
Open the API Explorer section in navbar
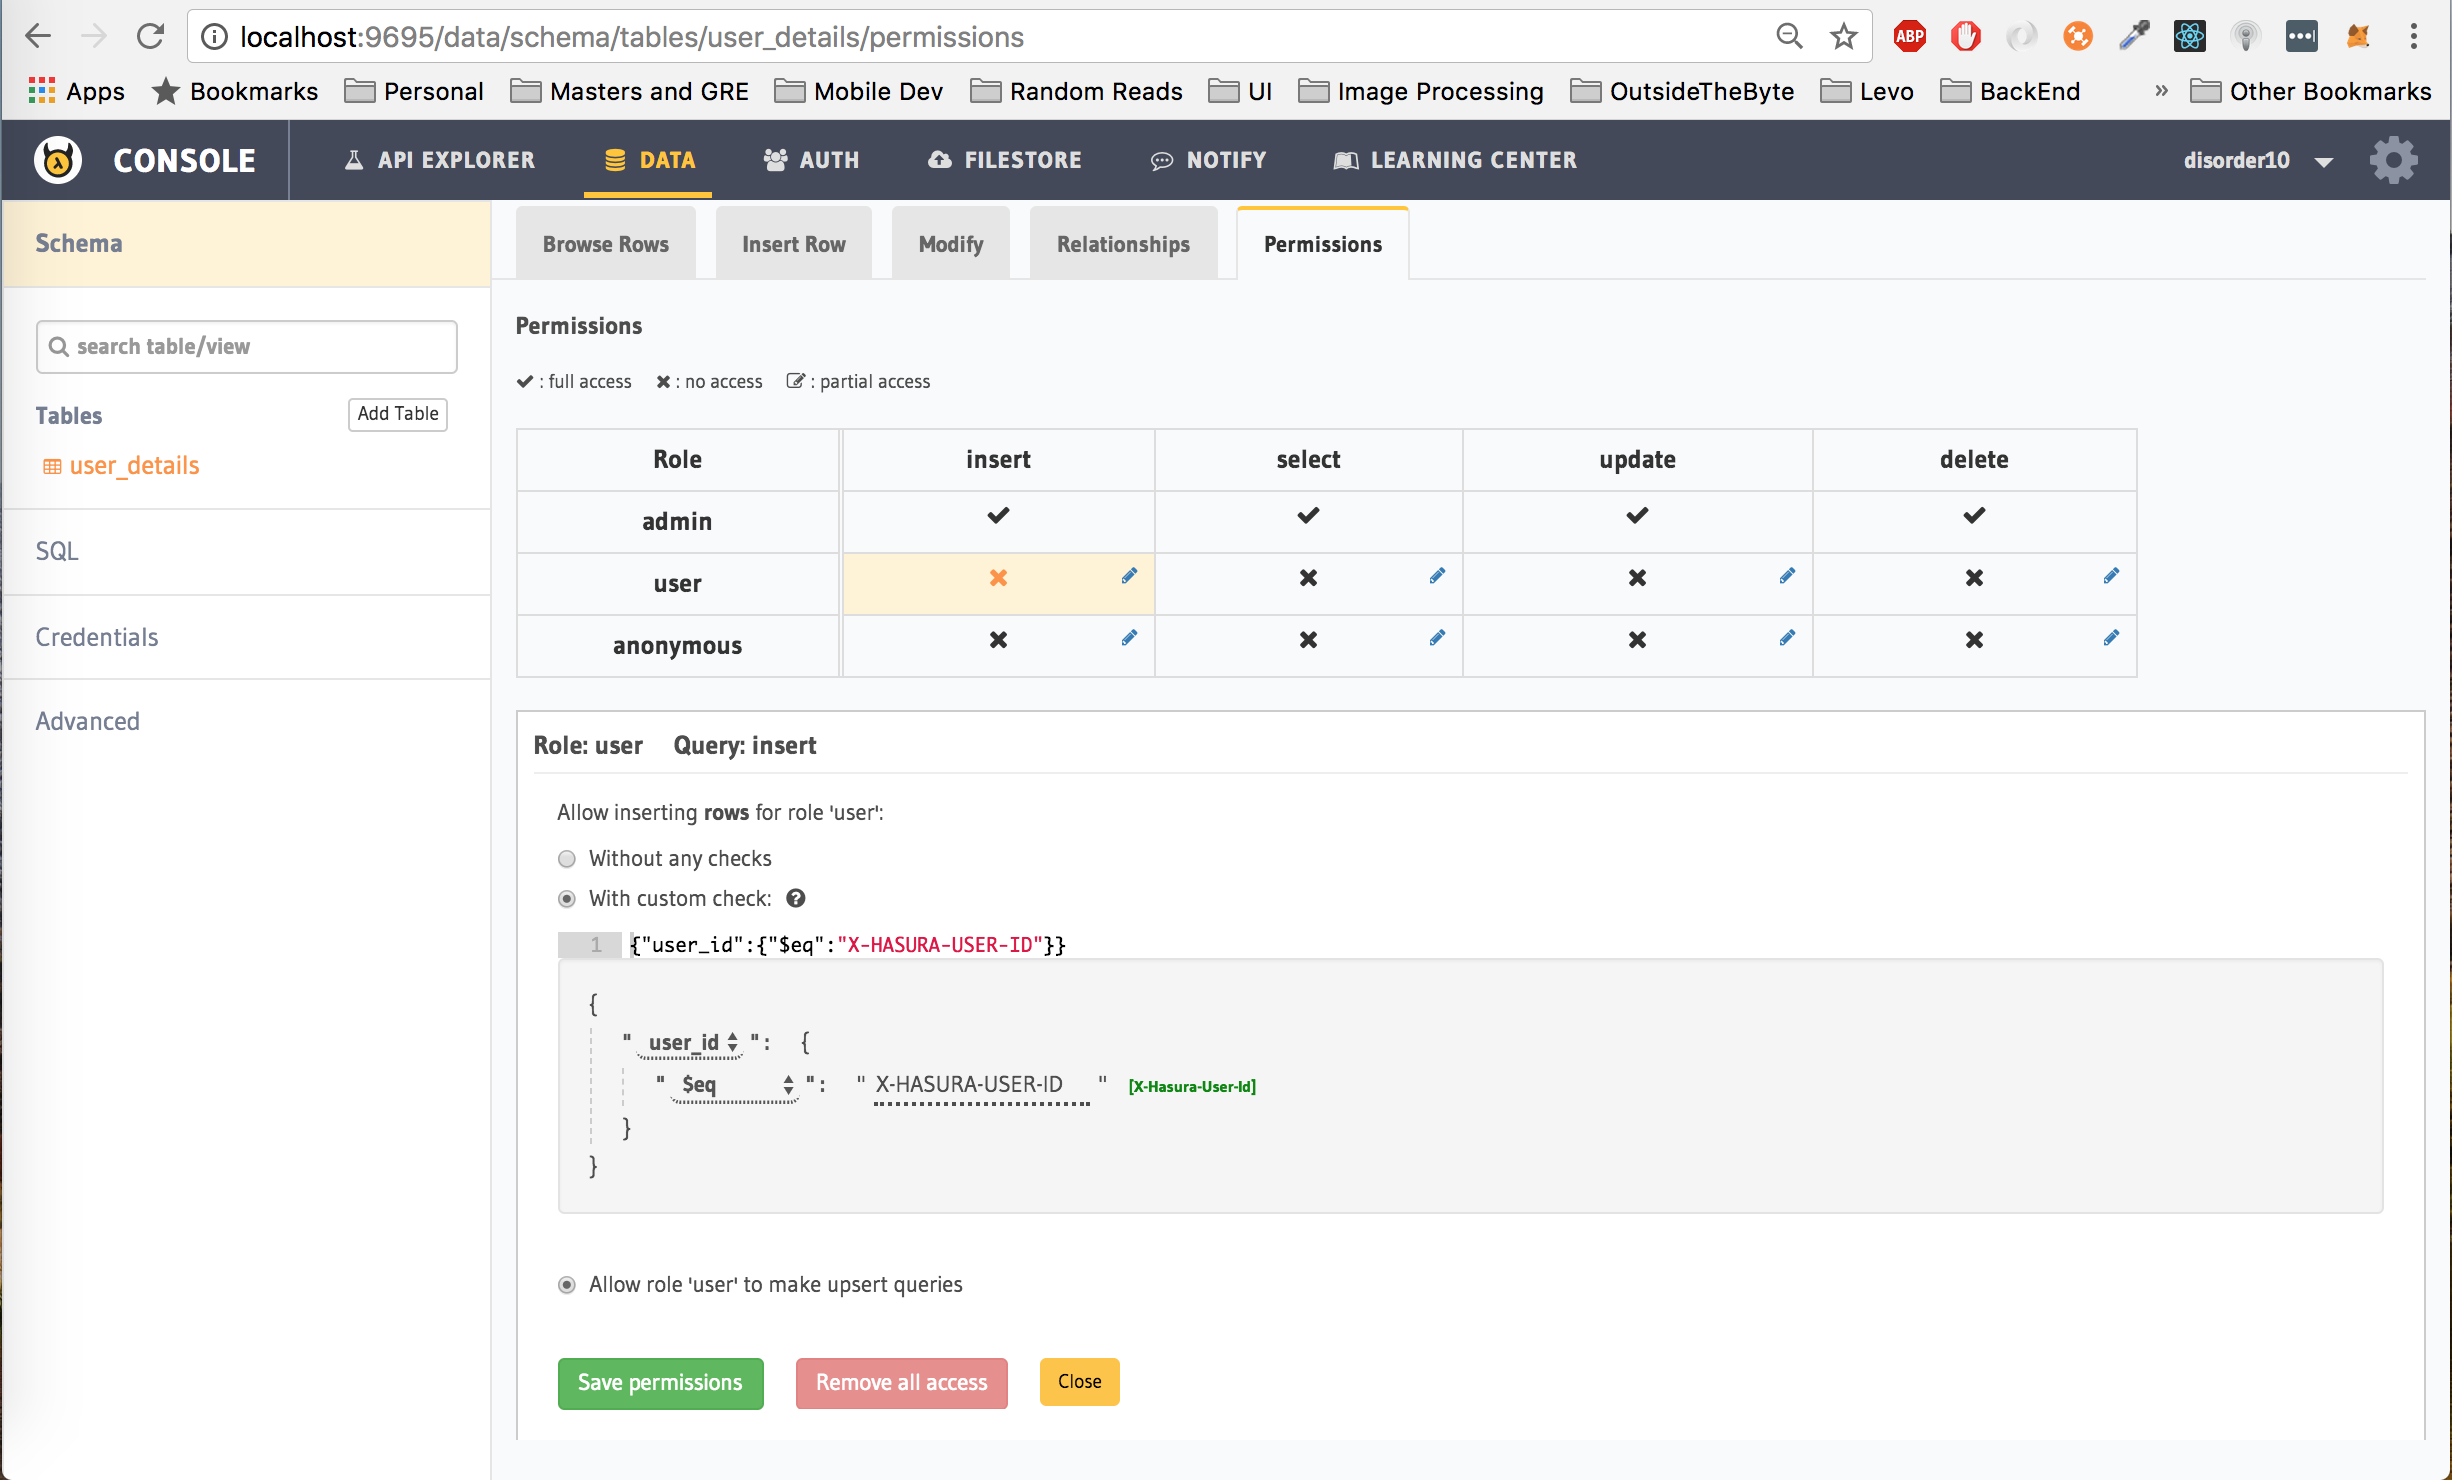(440, 160)
